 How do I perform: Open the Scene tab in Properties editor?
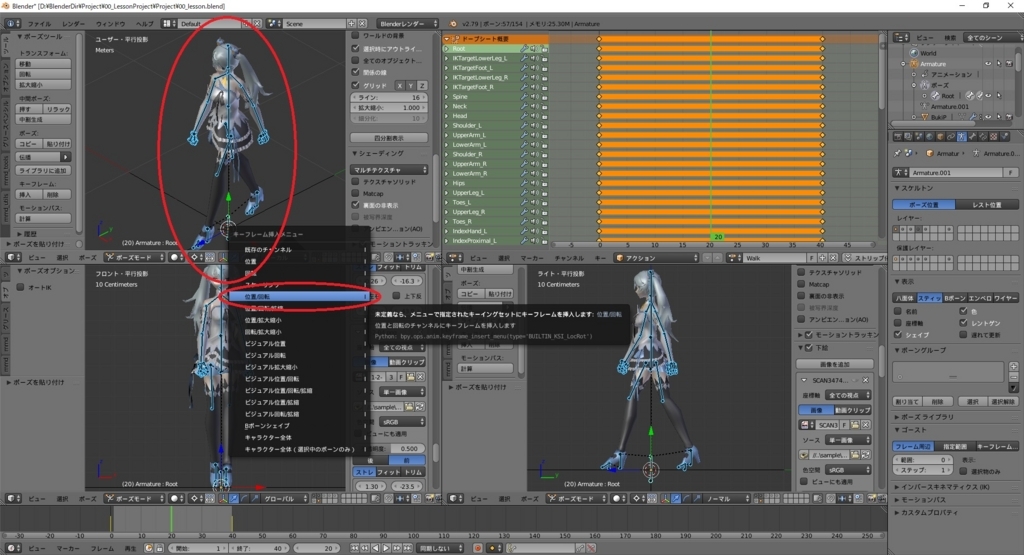click(x=919, y=136)
